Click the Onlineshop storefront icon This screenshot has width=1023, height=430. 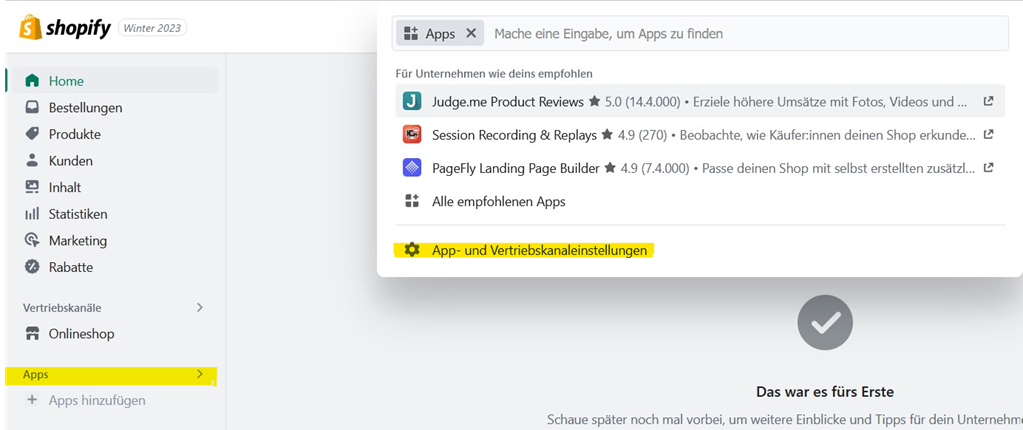click(32, 334)
